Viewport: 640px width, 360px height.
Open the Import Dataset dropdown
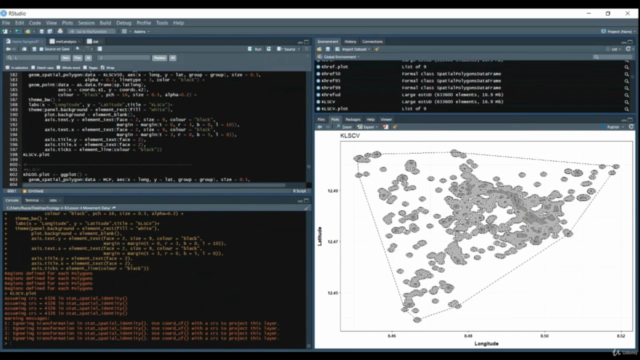353,49
